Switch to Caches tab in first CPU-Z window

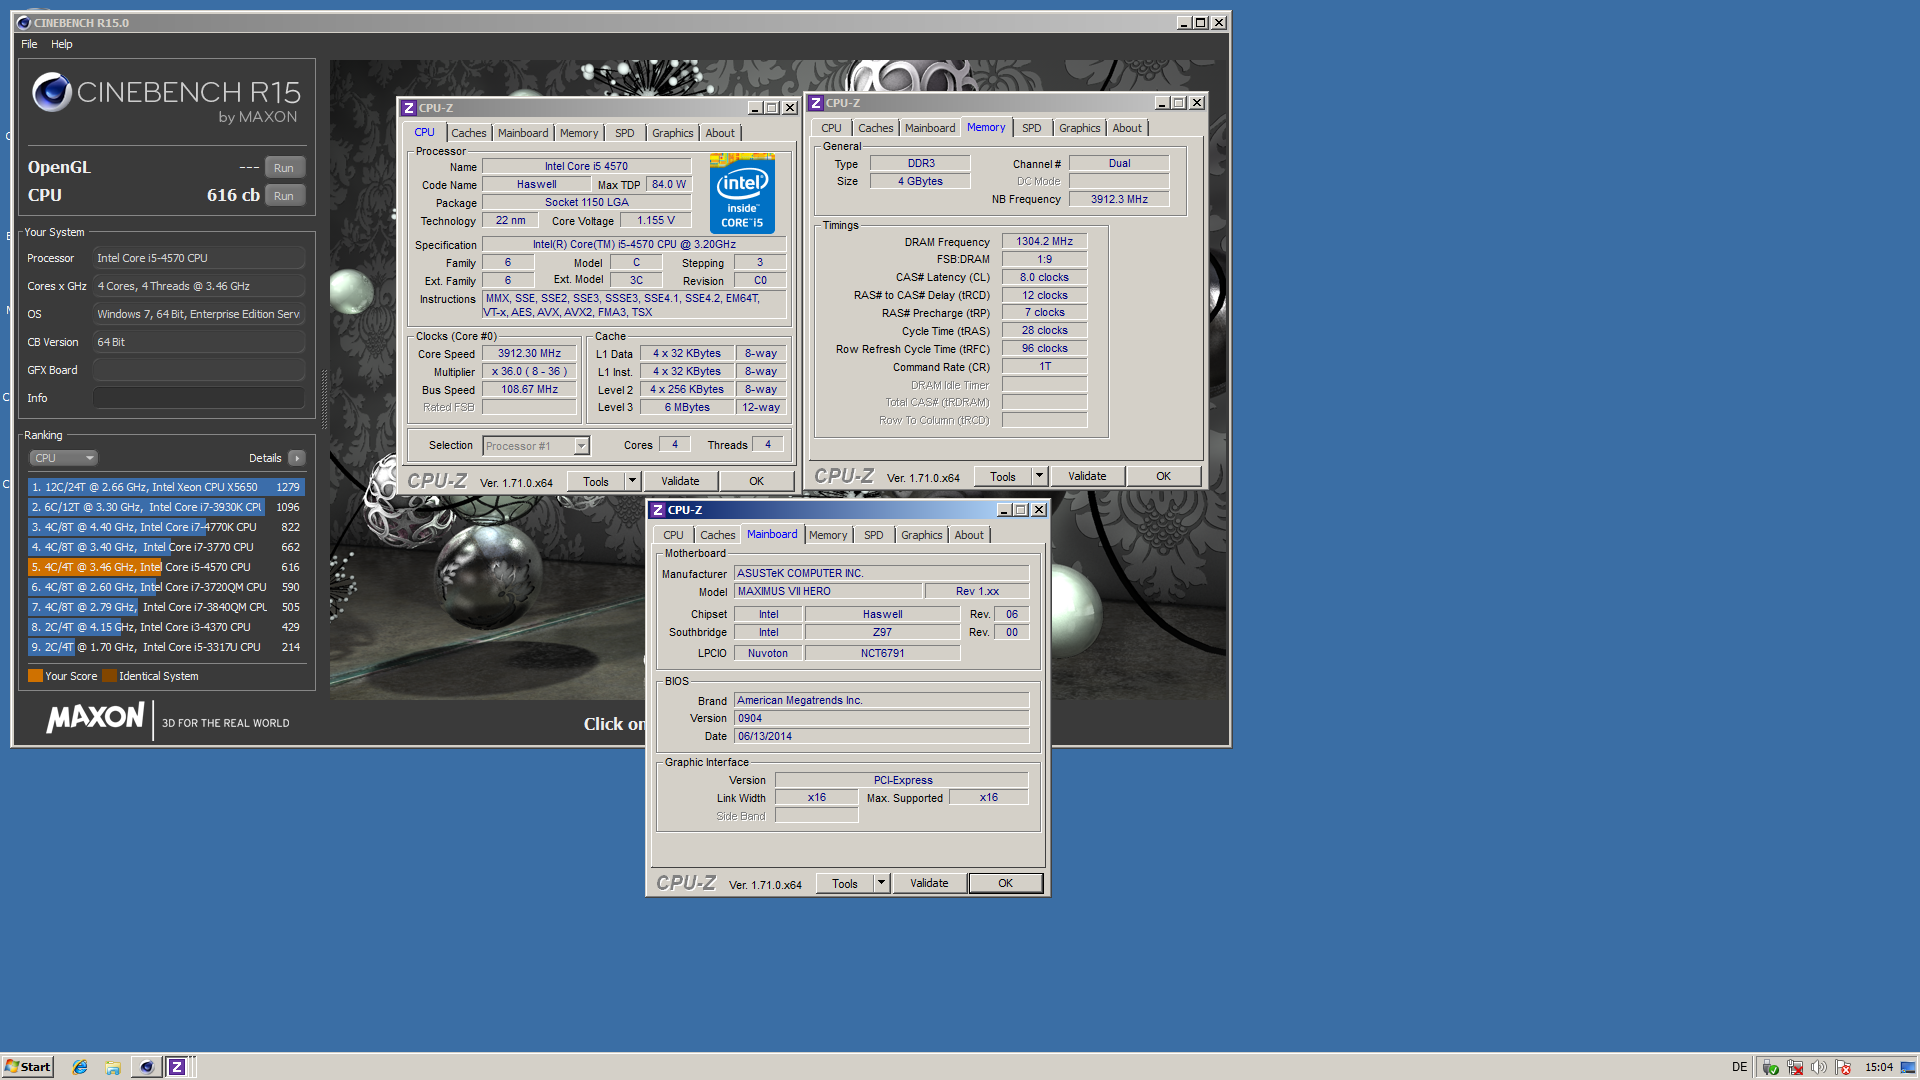coord(468,133)
